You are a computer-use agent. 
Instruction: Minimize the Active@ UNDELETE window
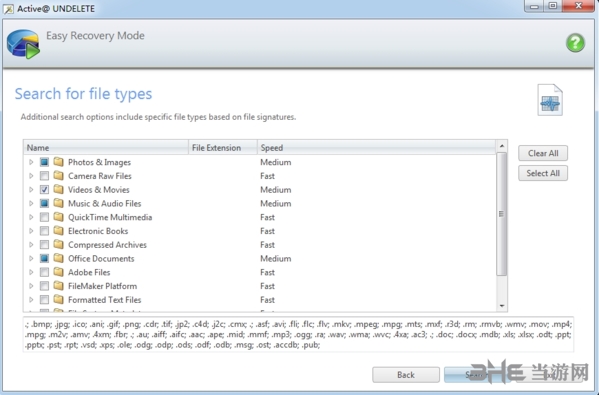click(534, 6)
